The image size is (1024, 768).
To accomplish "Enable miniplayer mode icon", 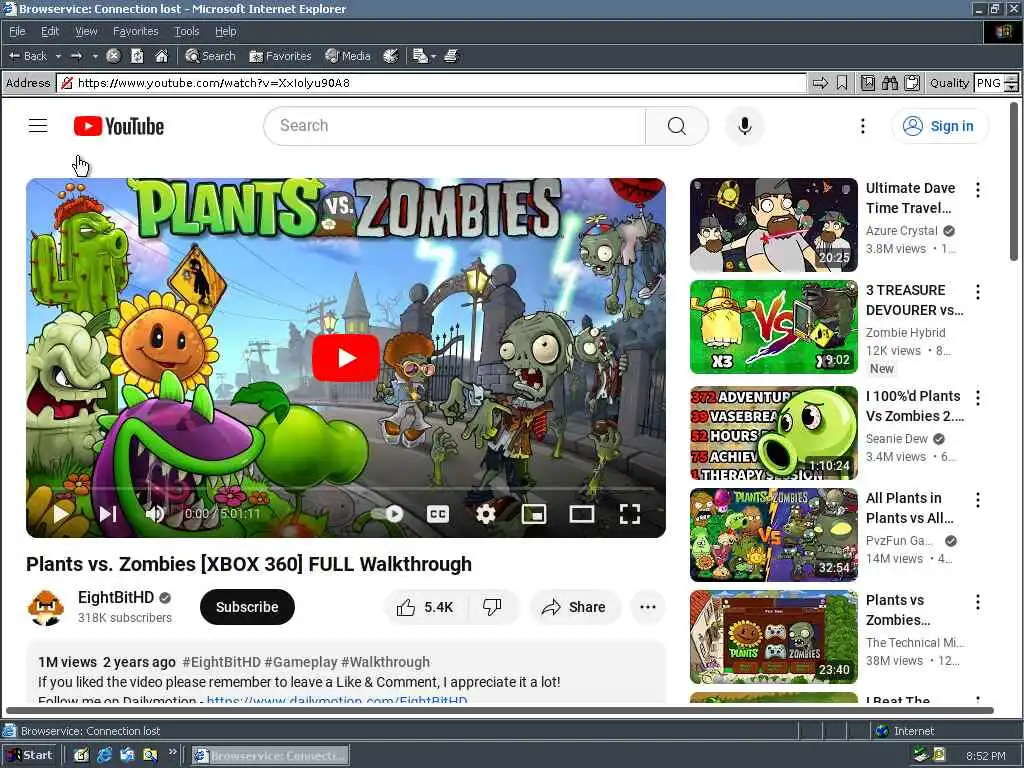I will (534, 514).
